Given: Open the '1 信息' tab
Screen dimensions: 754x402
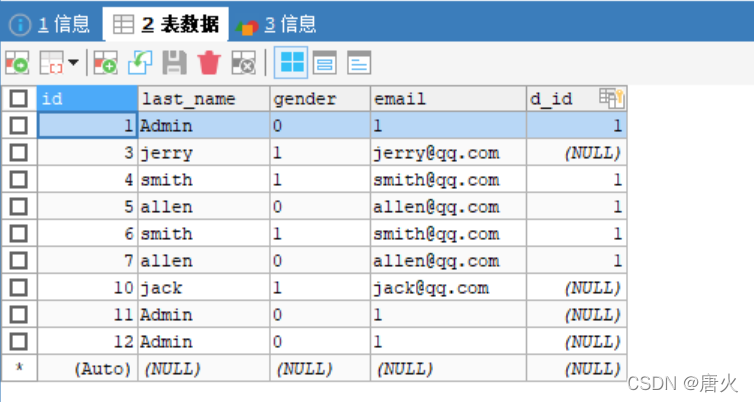Looking at the screenshot, I should pos(51,24).
